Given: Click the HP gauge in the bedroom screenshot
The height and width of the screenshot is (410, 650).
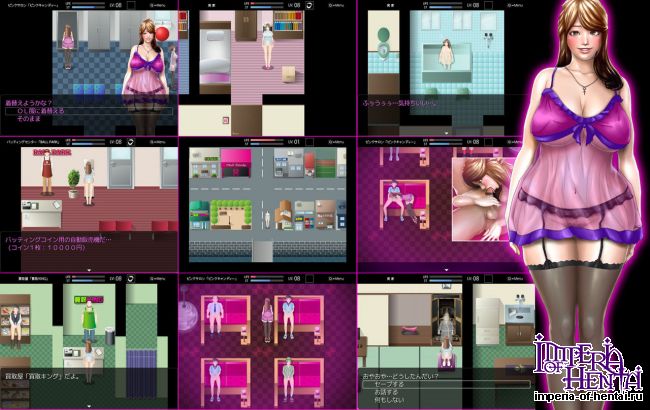Looking at the screenshot, I should 265,4.
